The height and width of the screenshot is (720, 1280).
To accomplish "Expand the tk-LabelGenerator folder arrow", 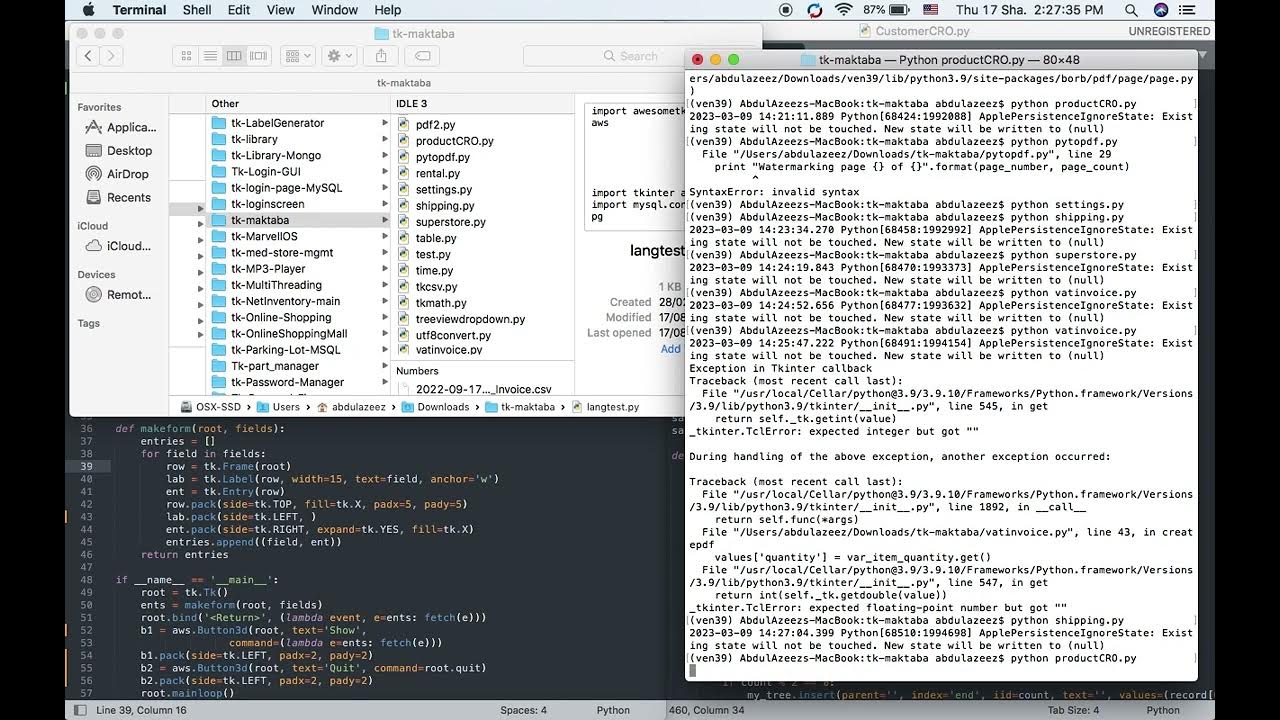I will pyautogui.click(x=385, y=123).
